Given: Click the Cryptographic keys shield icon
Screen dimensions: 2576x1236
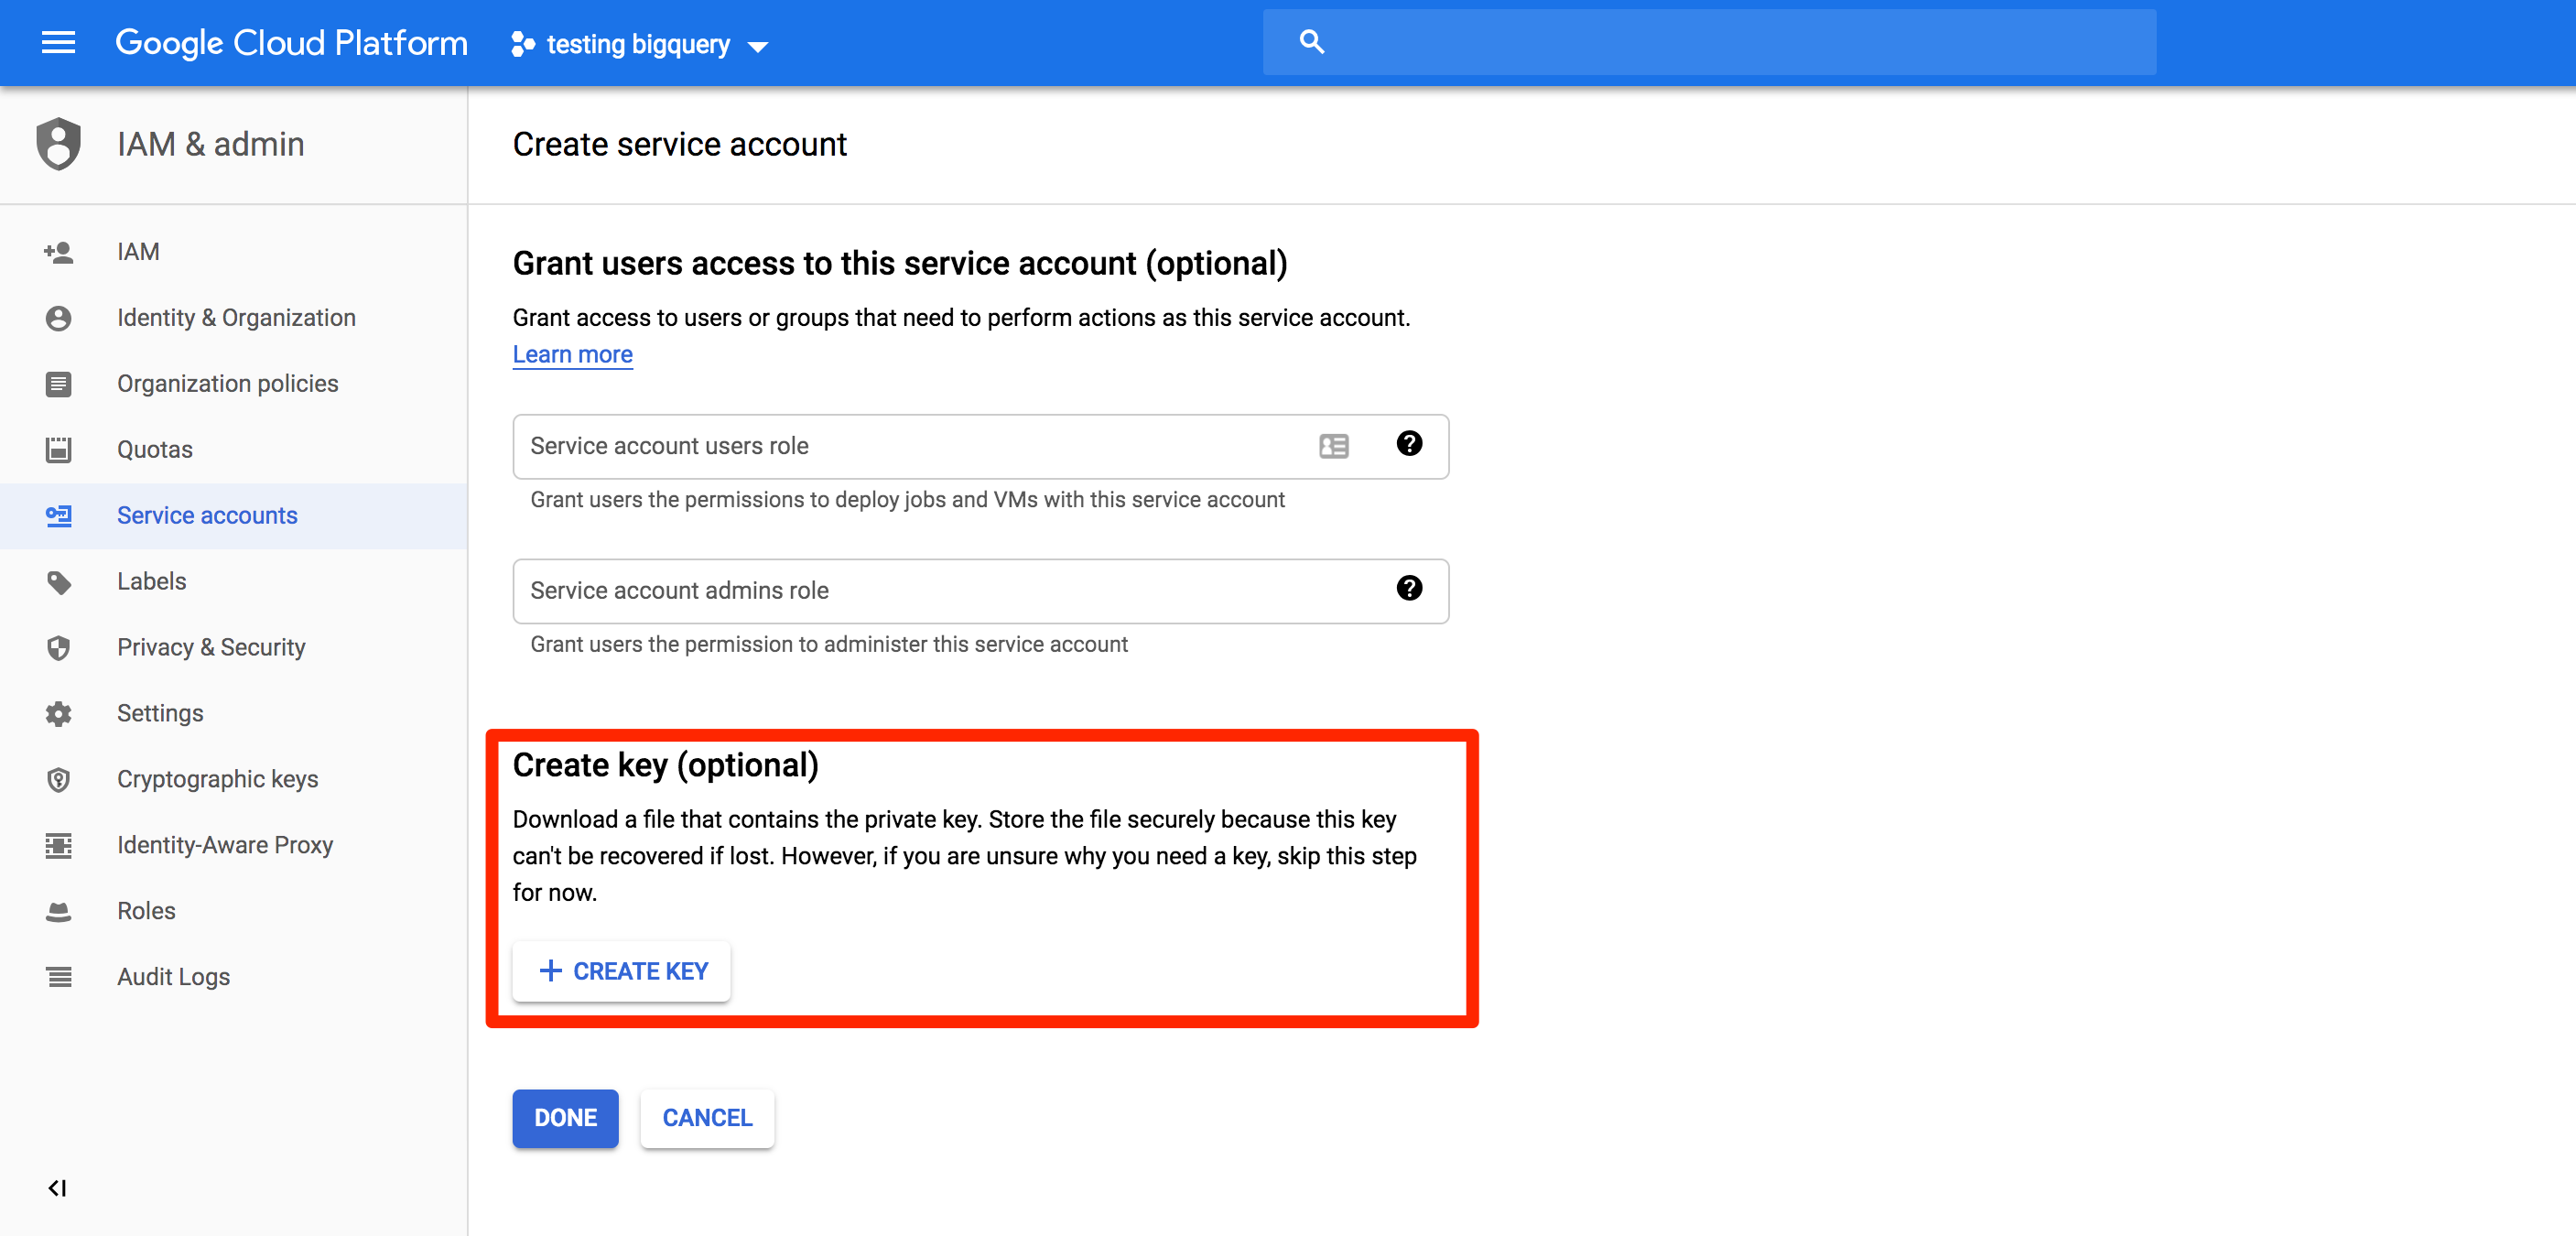Looking at the screenshot, I should [x=58, y=779].
